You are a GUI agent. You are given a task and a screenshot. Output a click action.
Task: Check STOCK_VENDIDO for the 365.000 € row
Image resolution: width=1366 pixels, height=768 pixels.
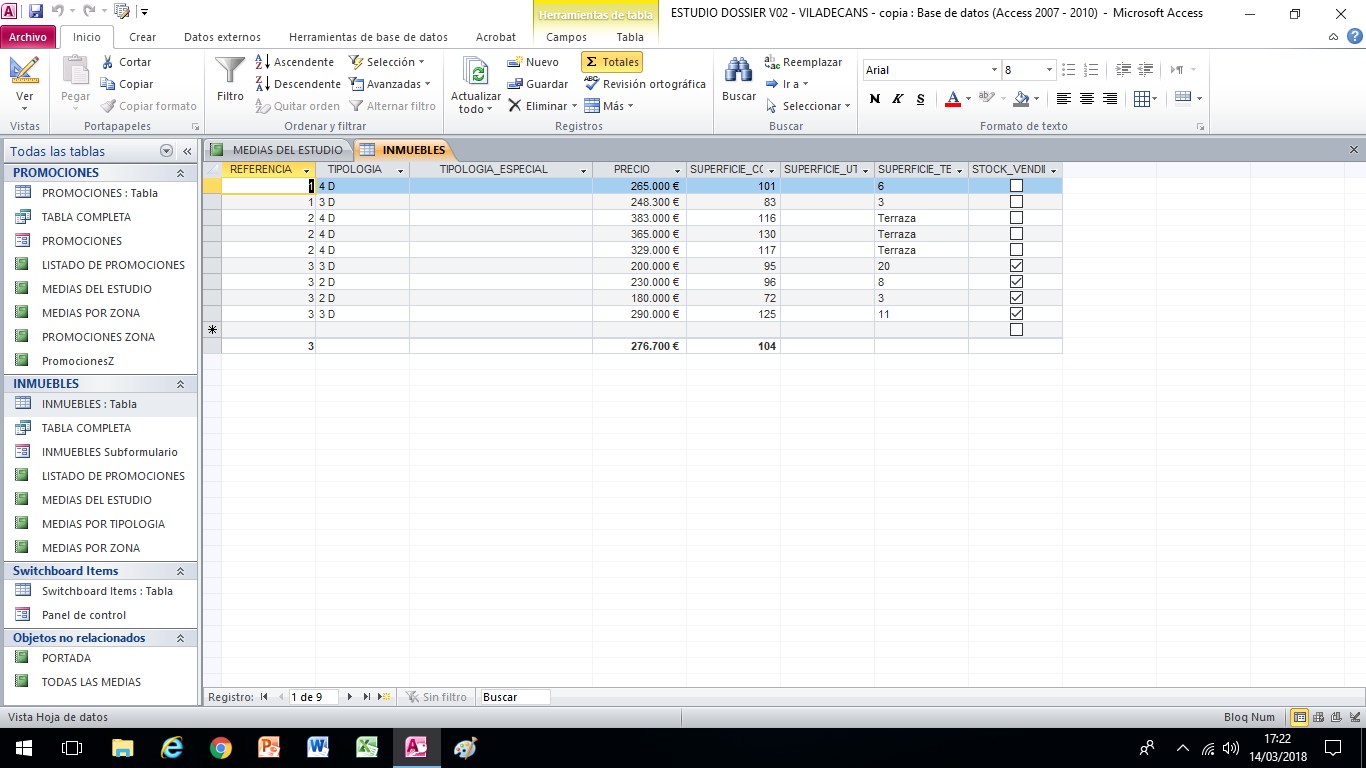1016,234
